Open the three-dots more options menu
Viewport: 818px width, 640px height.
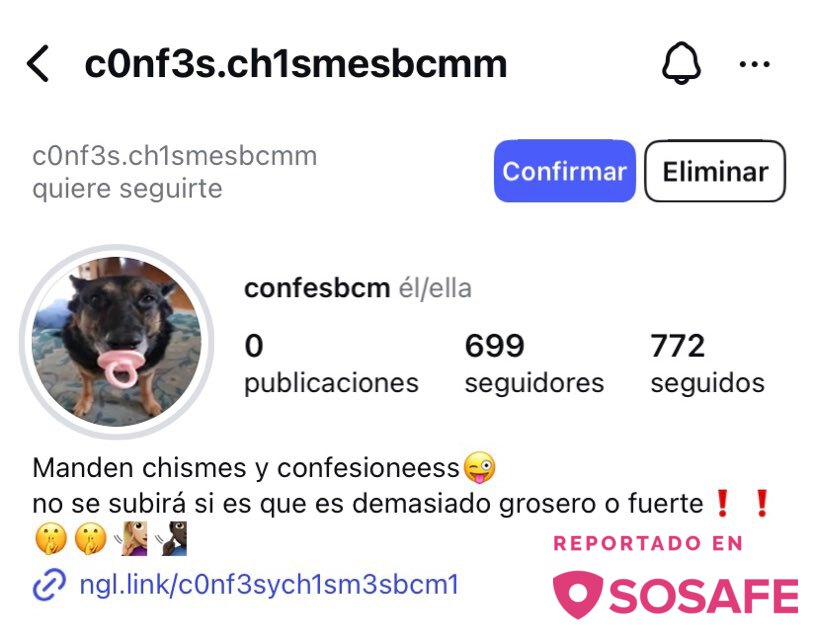(754, 64)
